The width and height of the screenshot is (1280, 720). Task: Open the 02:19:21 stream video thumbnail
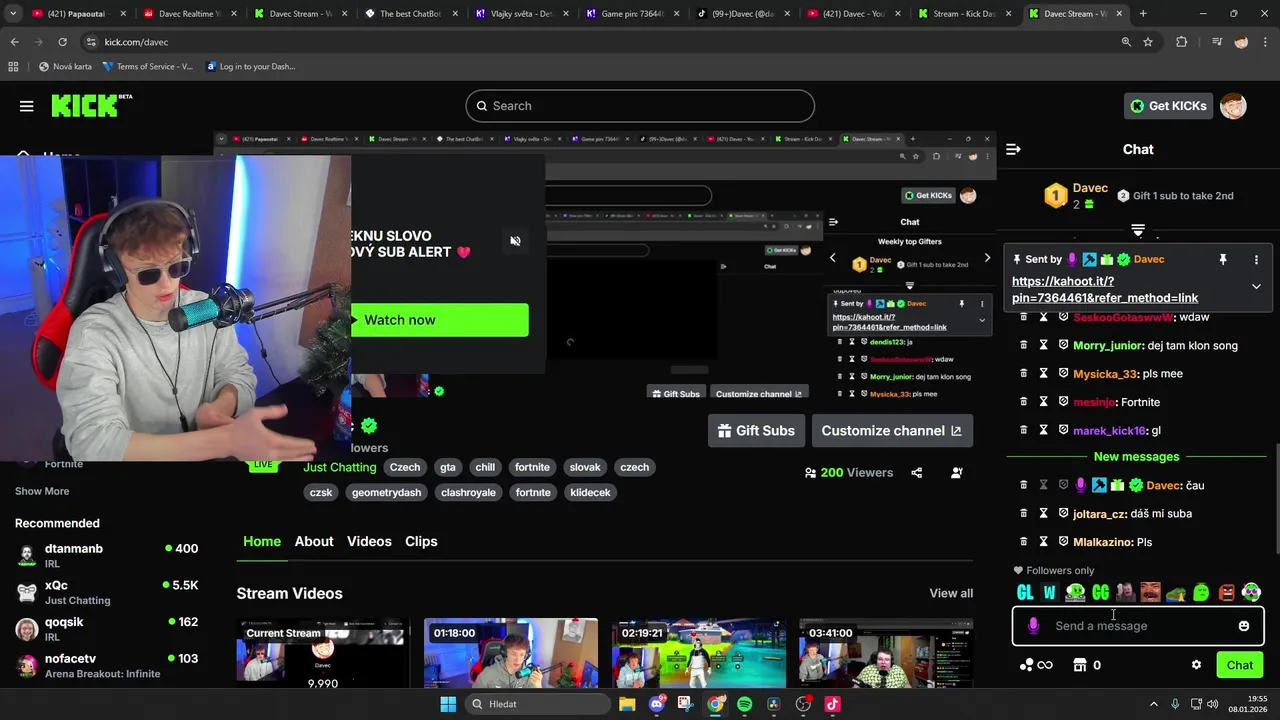699,654
